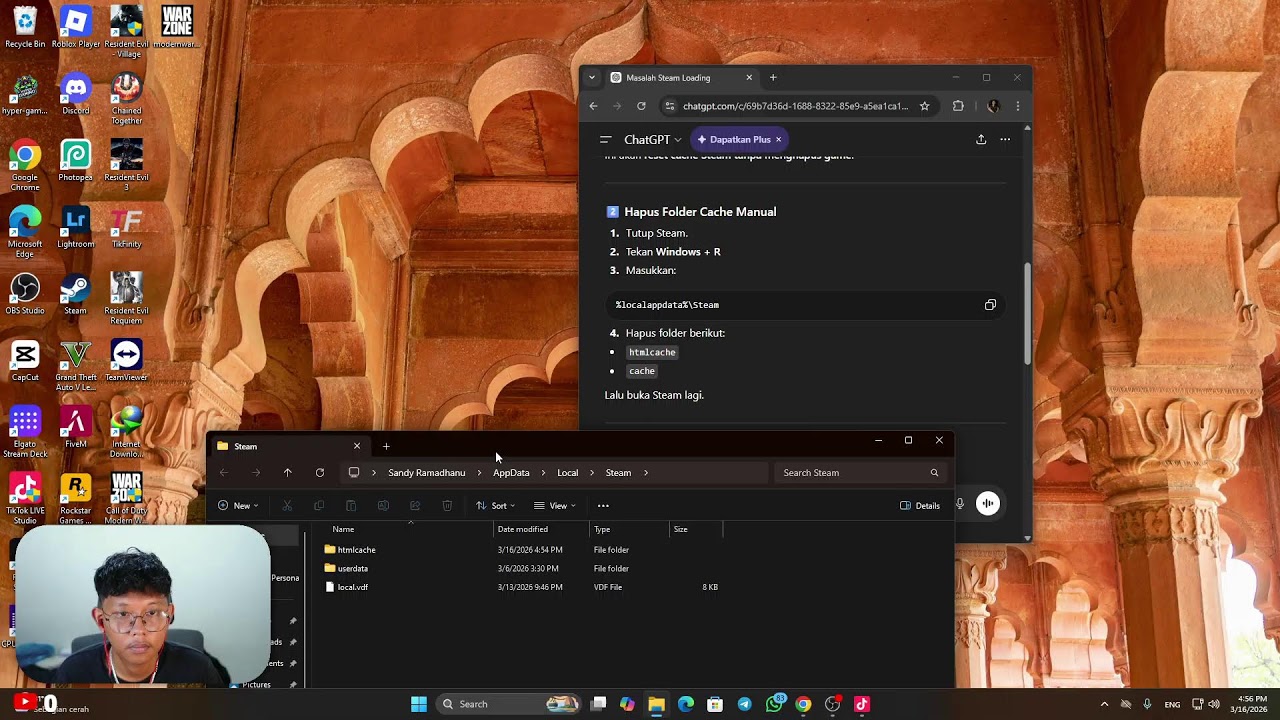This screenshot has height=720, width=1280.
Task: Click the share icon in ChatGPT header
Action: [981, 139]
